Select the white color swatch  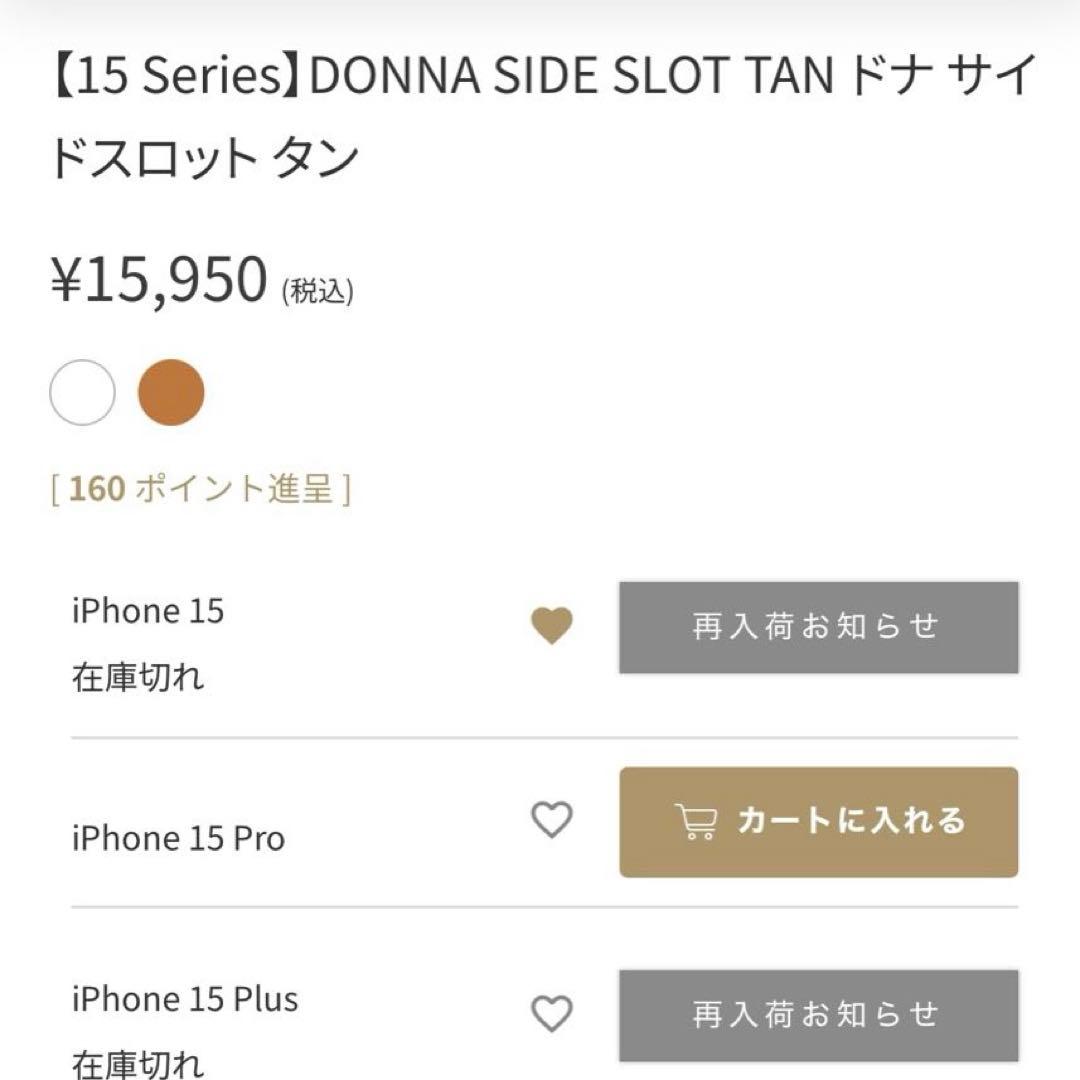81,393
